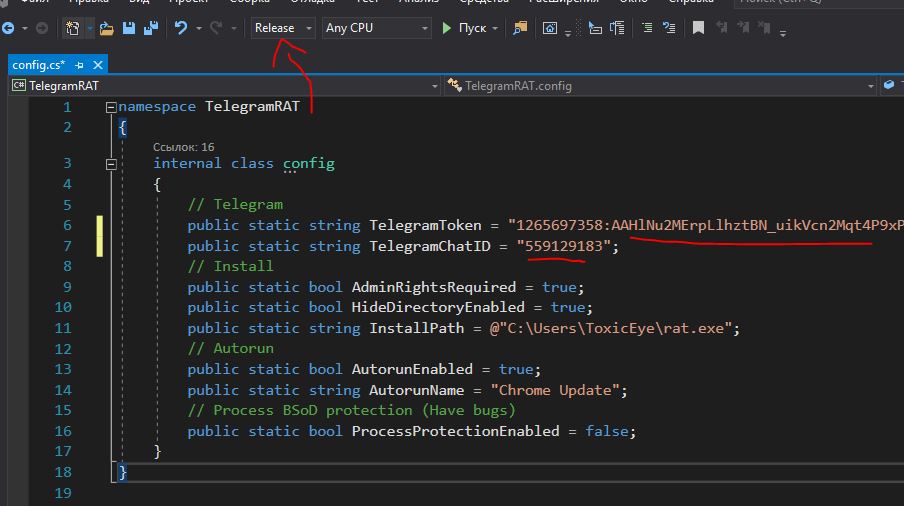Screen dimensions: 904x506
Task: Click the green Пуск start button
Action: coord(465,28)
